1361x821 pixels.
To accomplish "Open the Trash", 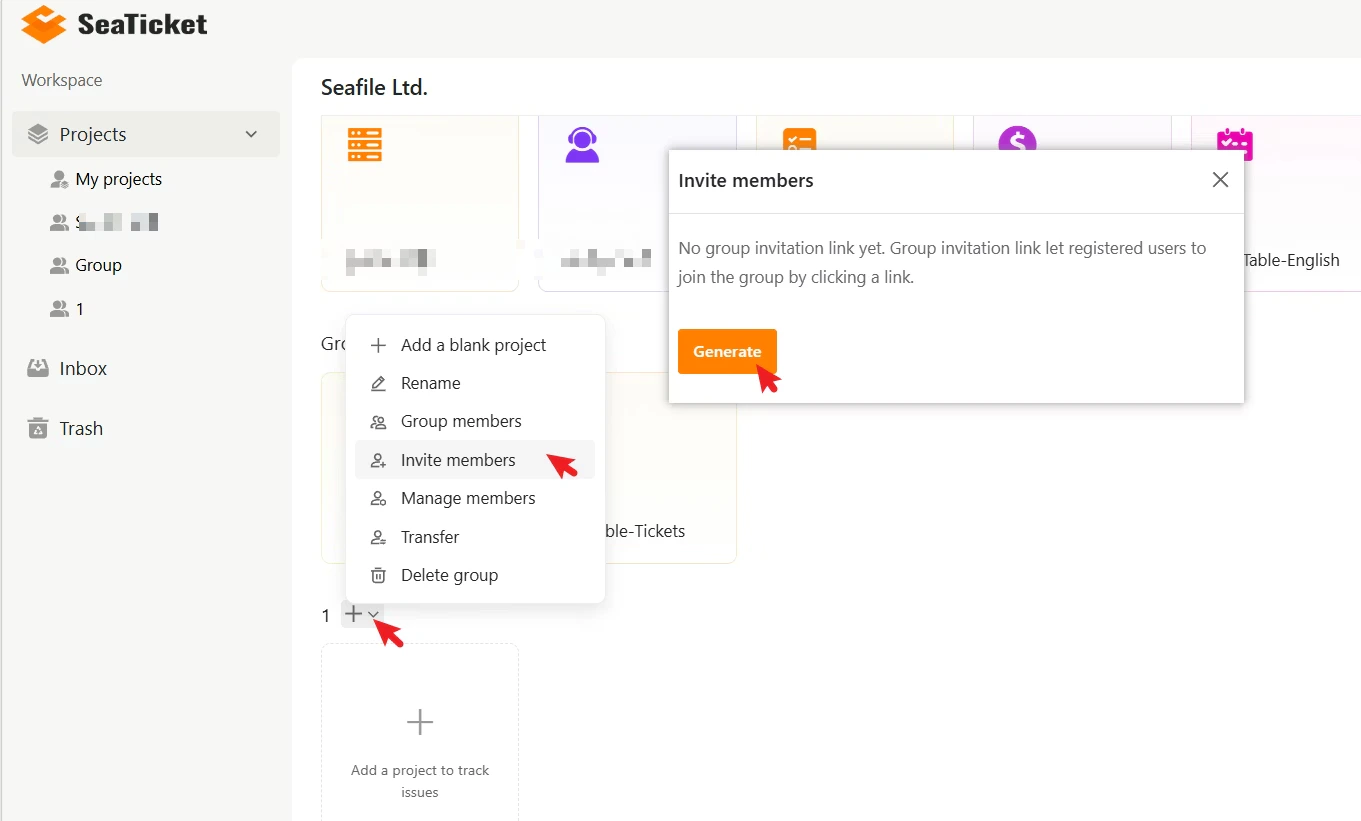I will (x=81, y=428).
